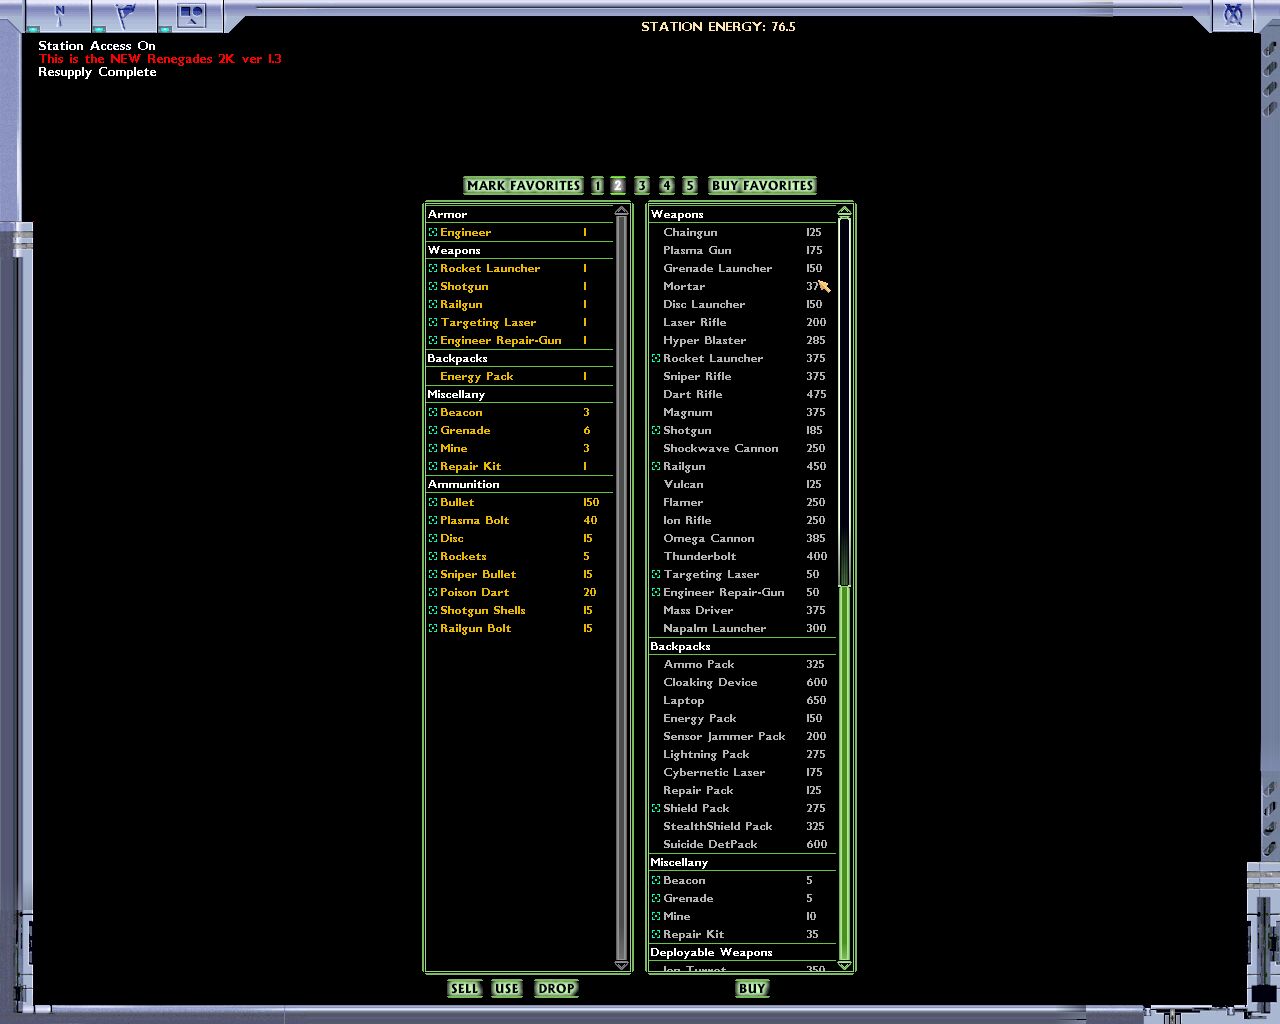Click marker icon next to Bullet ammunition
Screen dimensions: 1280x1024
click(433, 502)
